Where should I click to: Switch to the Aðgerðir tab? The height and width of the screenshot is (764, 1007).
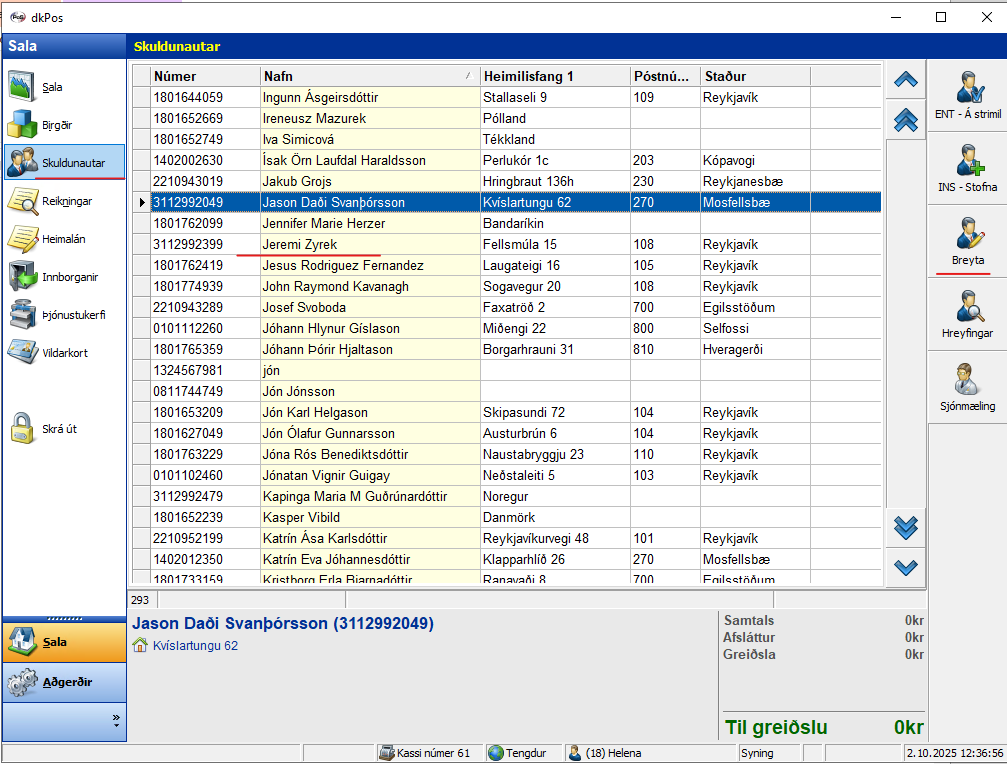click(x=65, y=682)
